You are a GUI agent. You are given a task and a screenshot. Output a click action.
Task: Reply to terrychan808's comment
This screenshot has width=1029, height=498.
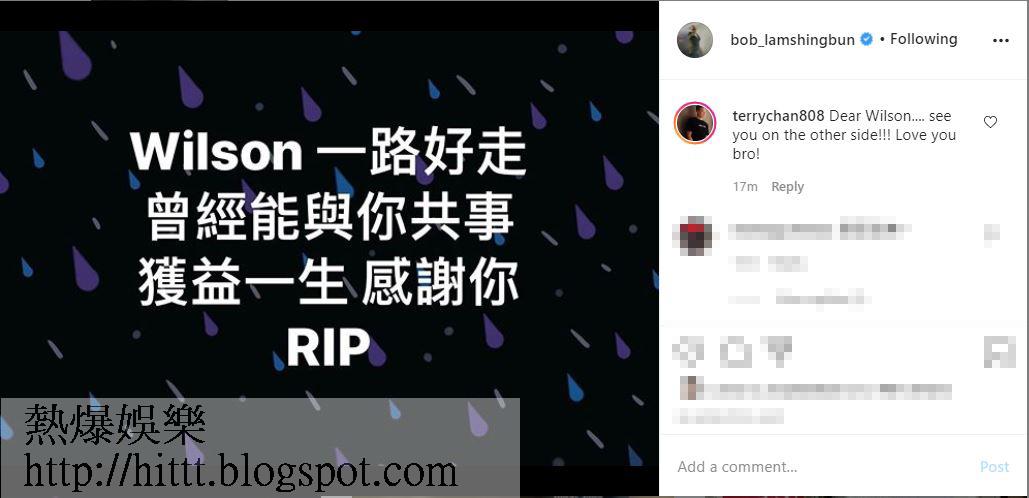click(x=788, y=187)
